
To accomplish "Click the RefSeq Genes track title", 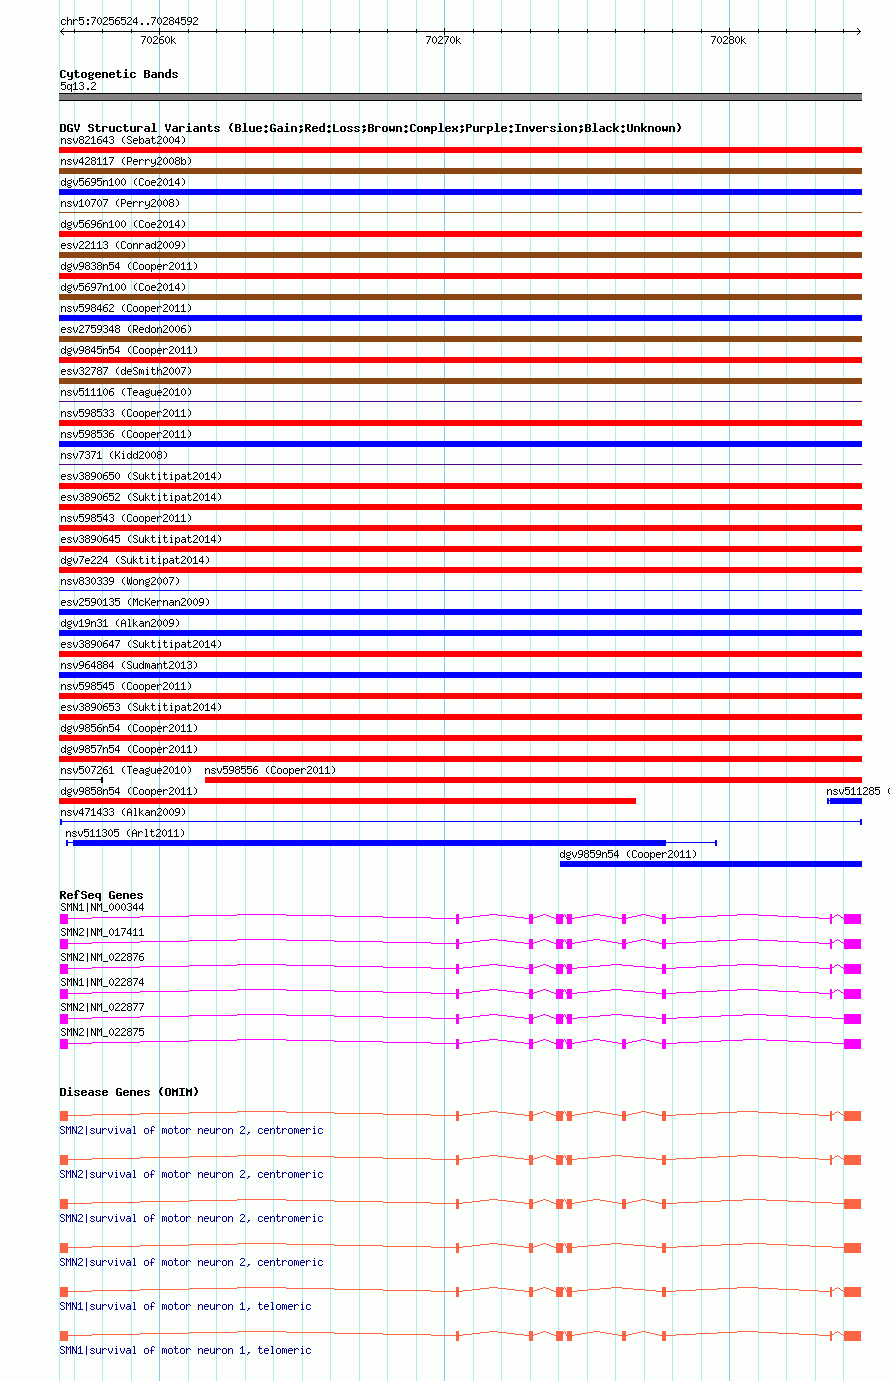I will coord(101,895).
